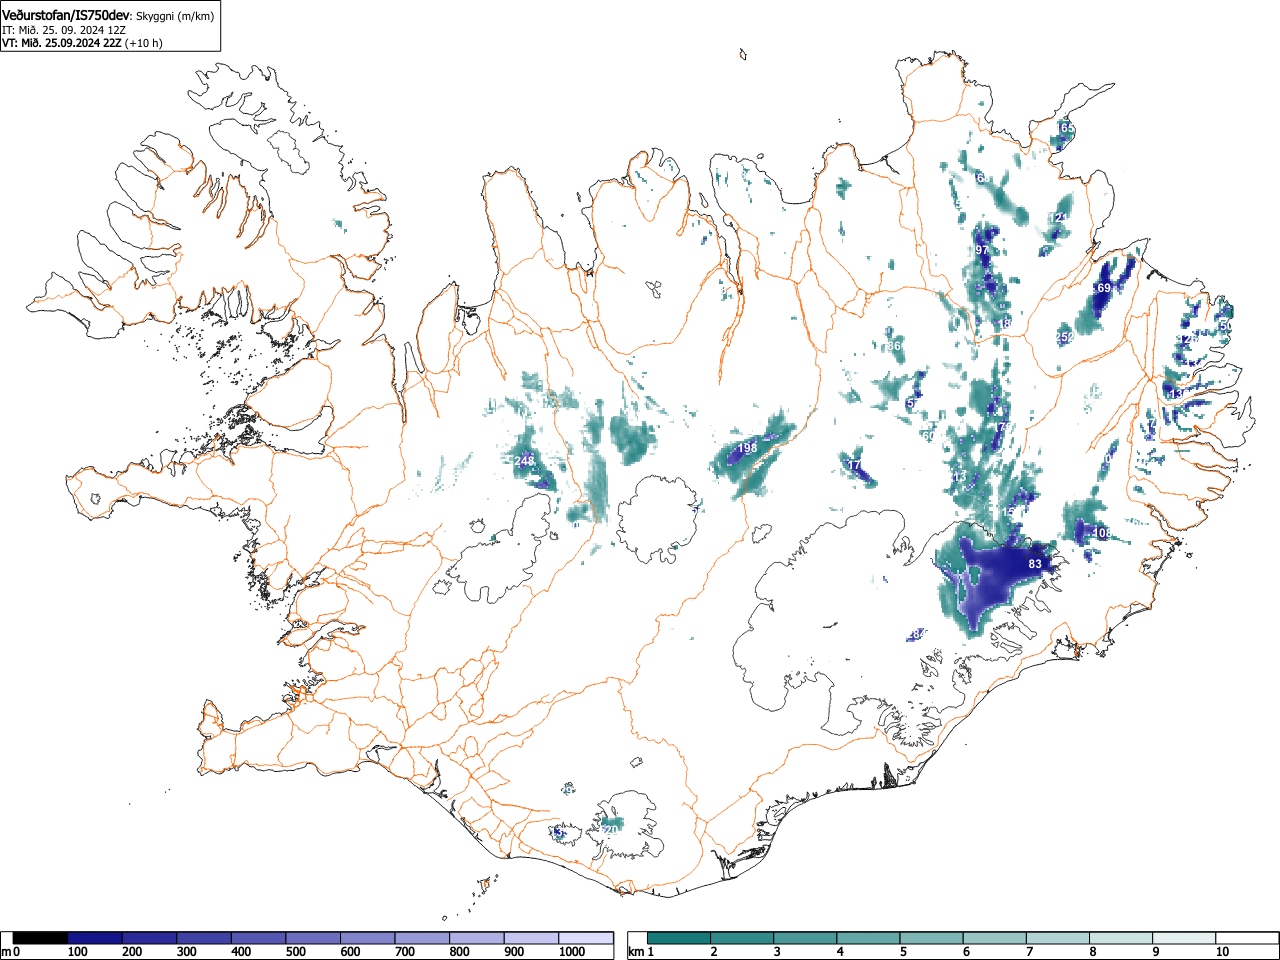Click the 'km' unit label of right legend
Image resolution: width=1280 pixels, height=960 pixels.
[x=636, y=952]
